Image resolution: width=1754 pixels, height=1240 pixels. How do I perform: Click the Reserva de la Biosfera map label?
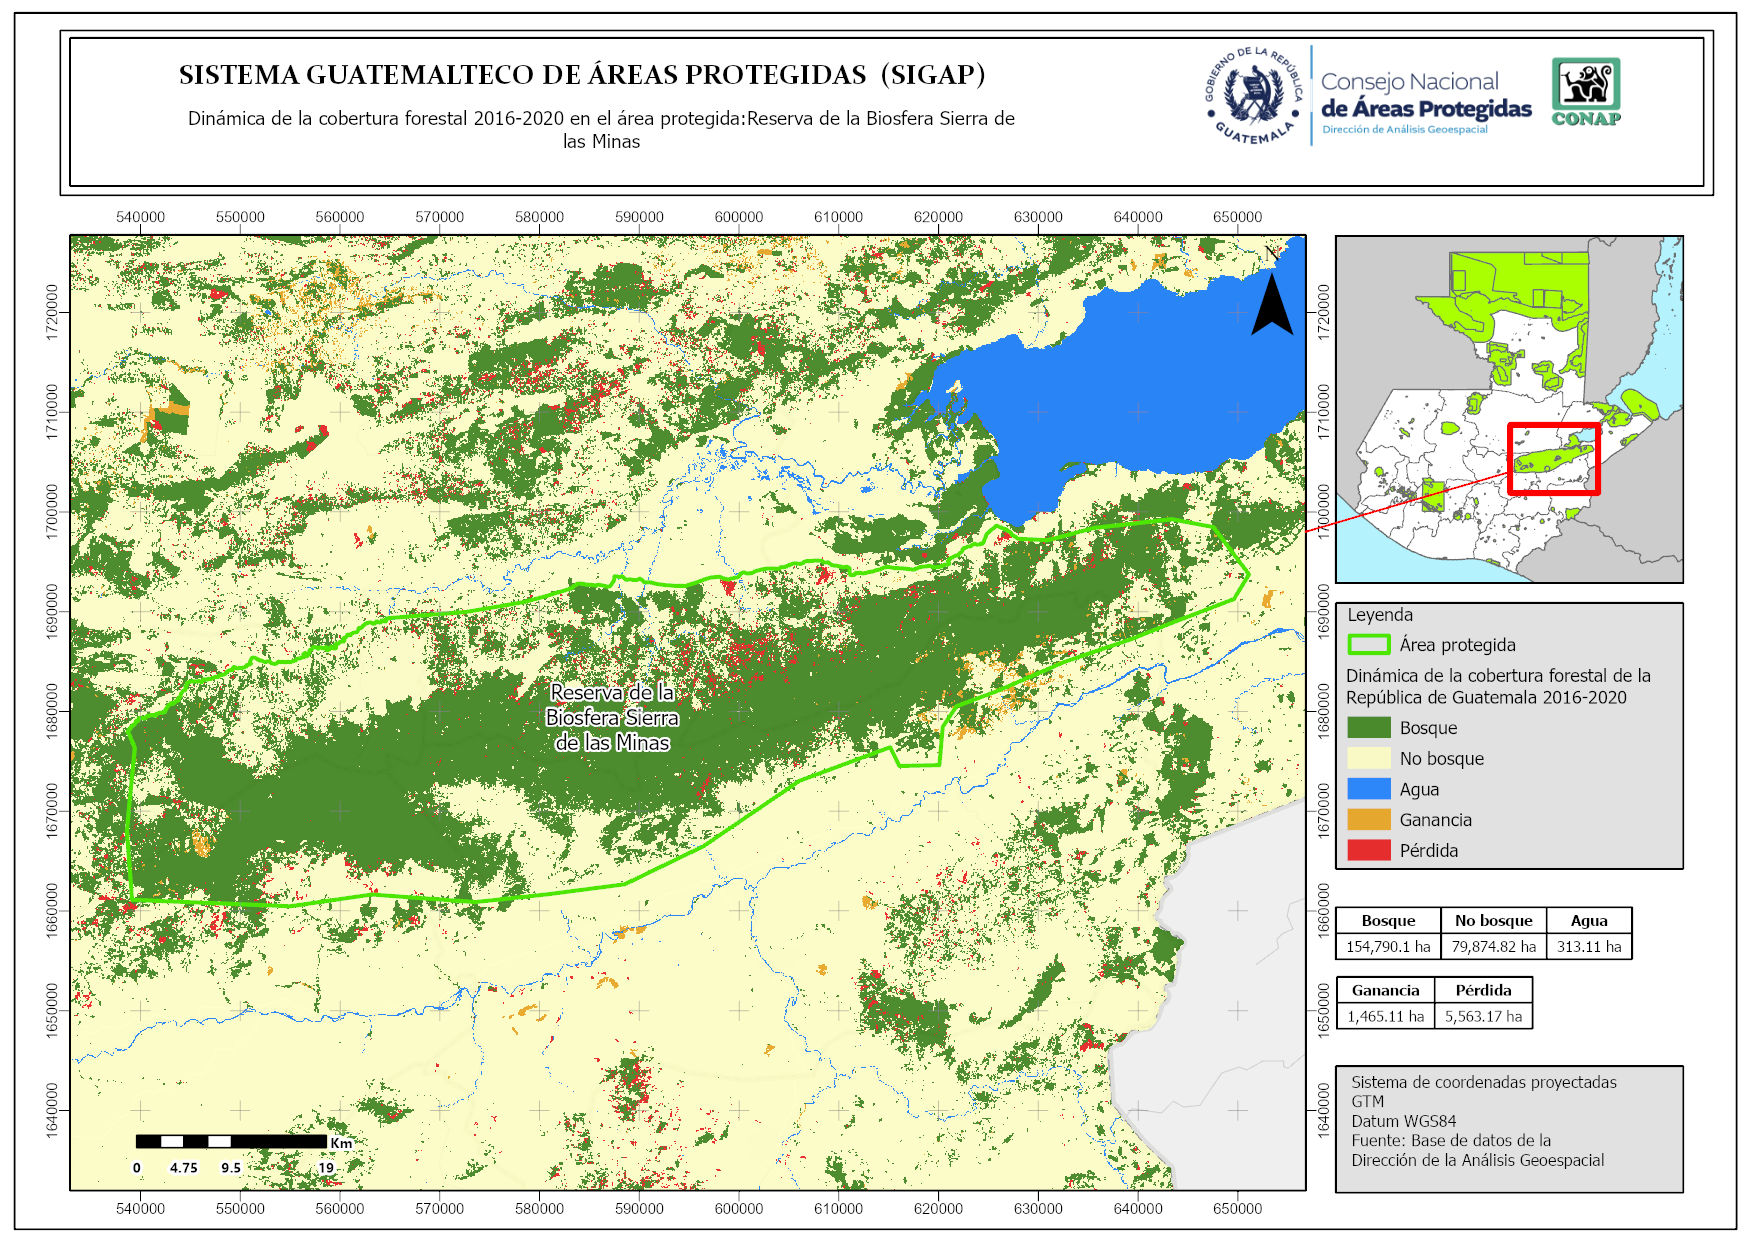(612, 717)
